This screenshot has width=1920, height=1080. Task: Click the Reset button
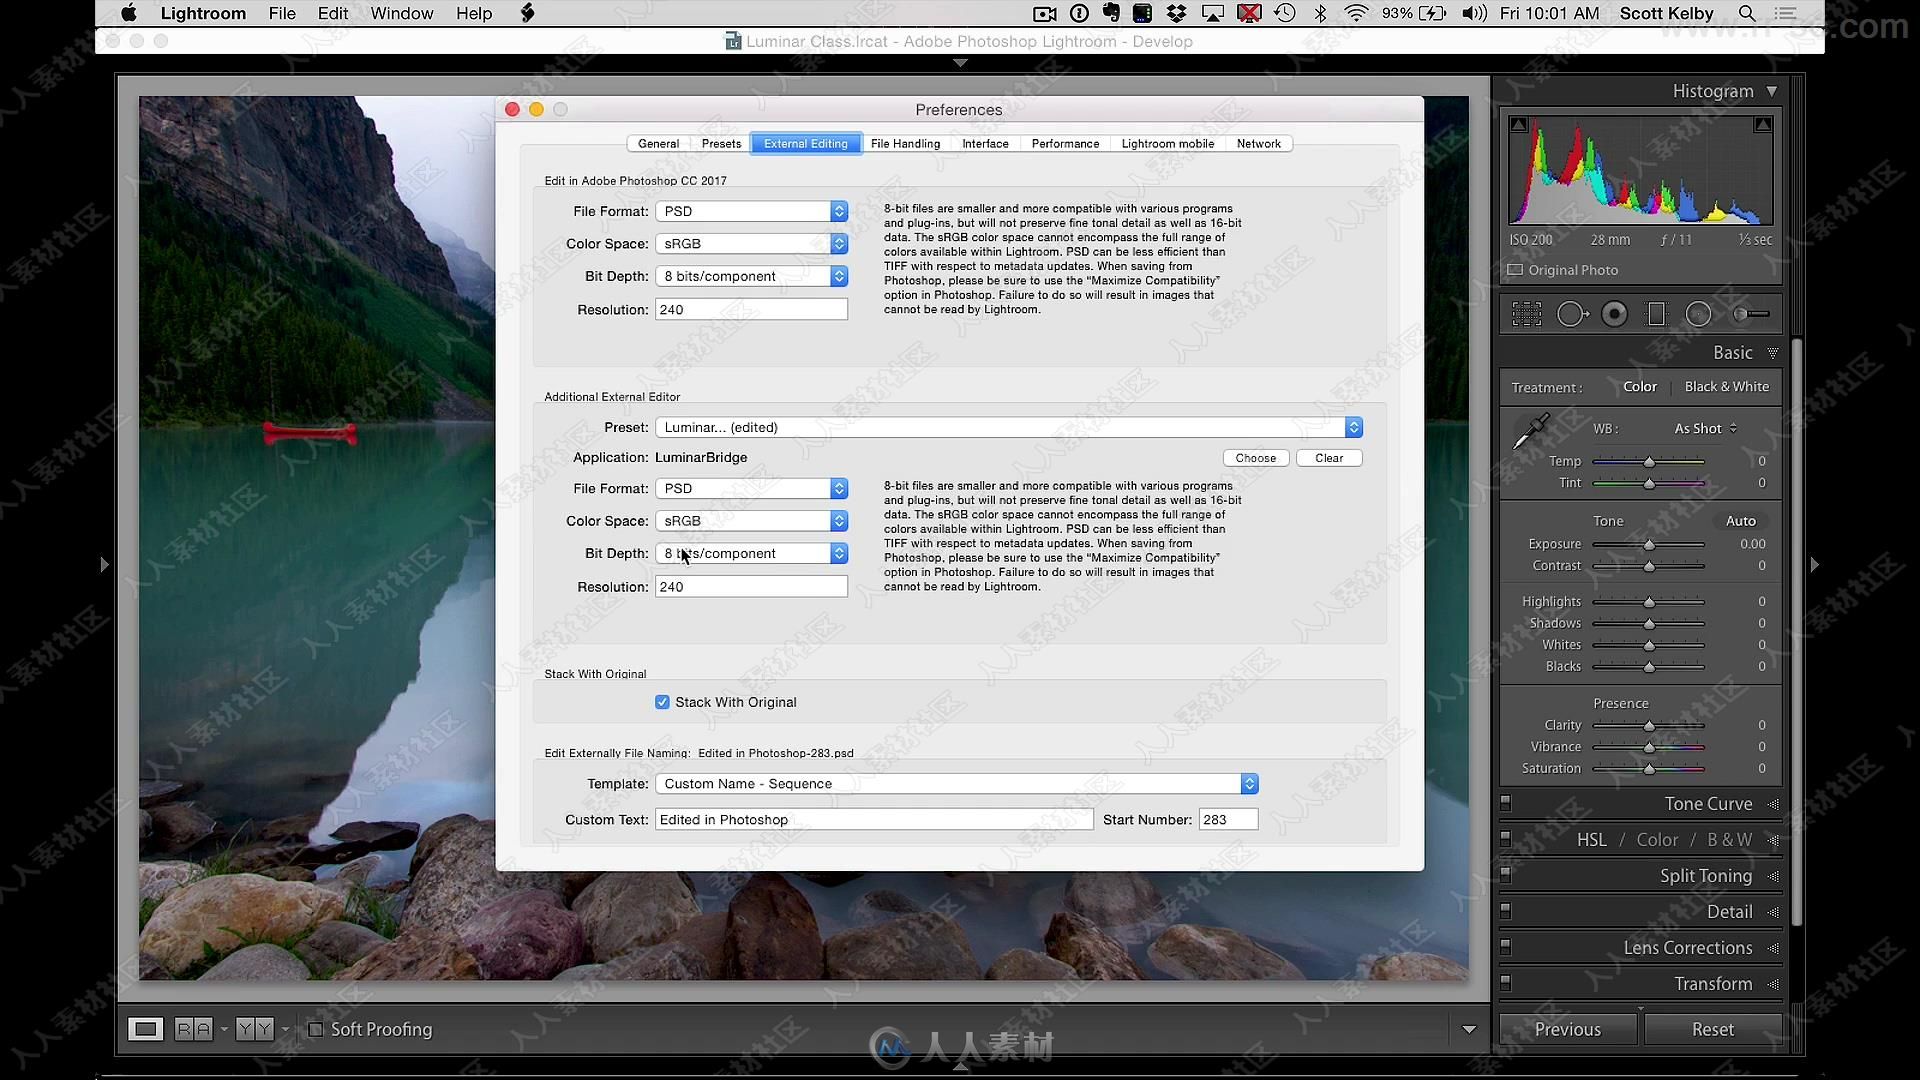tap(1713, 1029)
